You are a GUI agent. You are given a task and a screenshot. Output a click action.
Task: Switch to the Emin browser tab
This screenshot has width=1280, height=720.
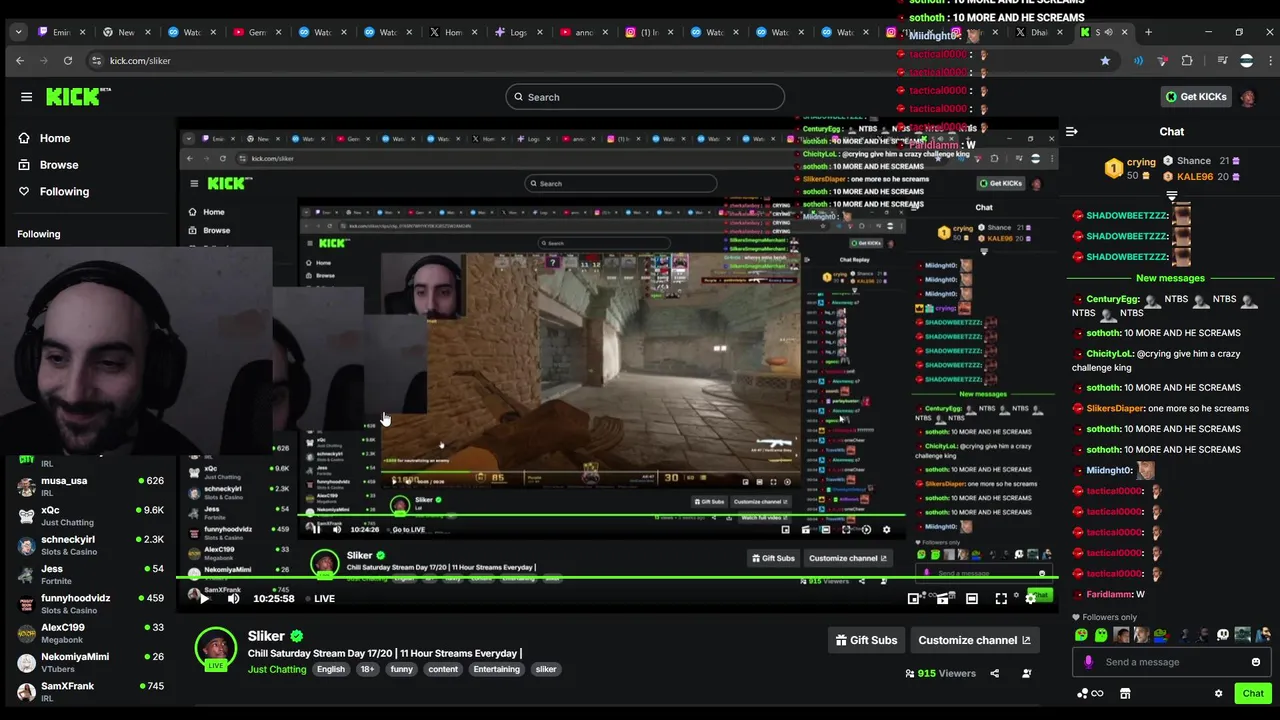click(x=62, y=32)
